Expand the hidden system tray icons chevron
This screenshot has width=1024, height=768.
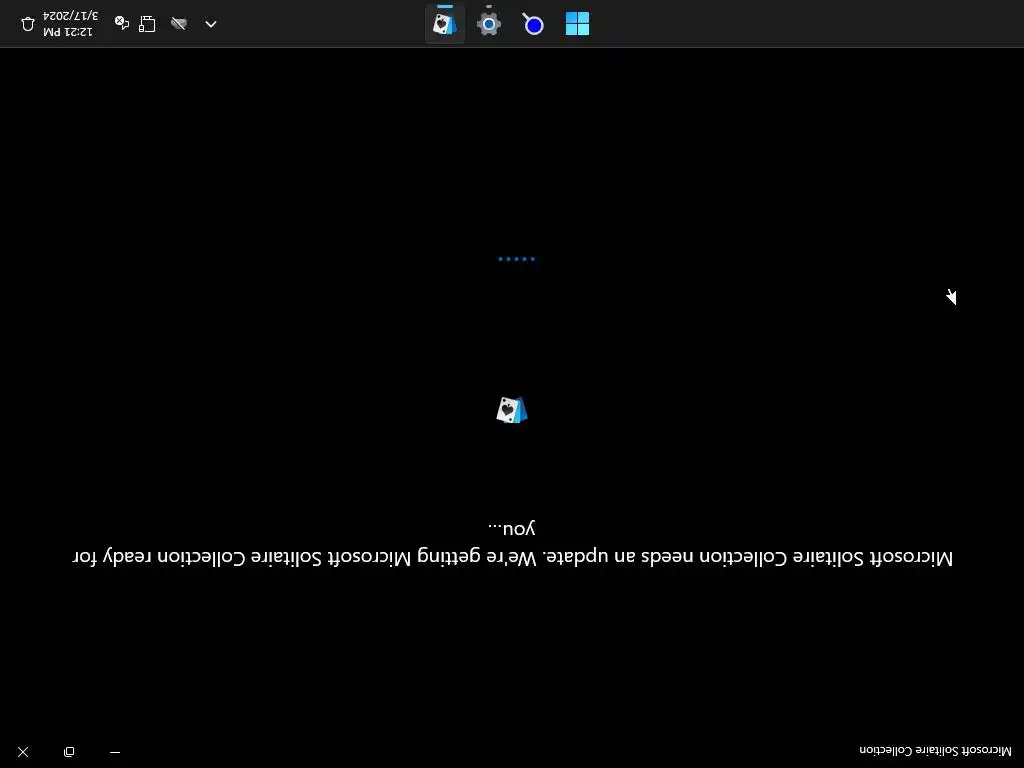tap(210, 24)
